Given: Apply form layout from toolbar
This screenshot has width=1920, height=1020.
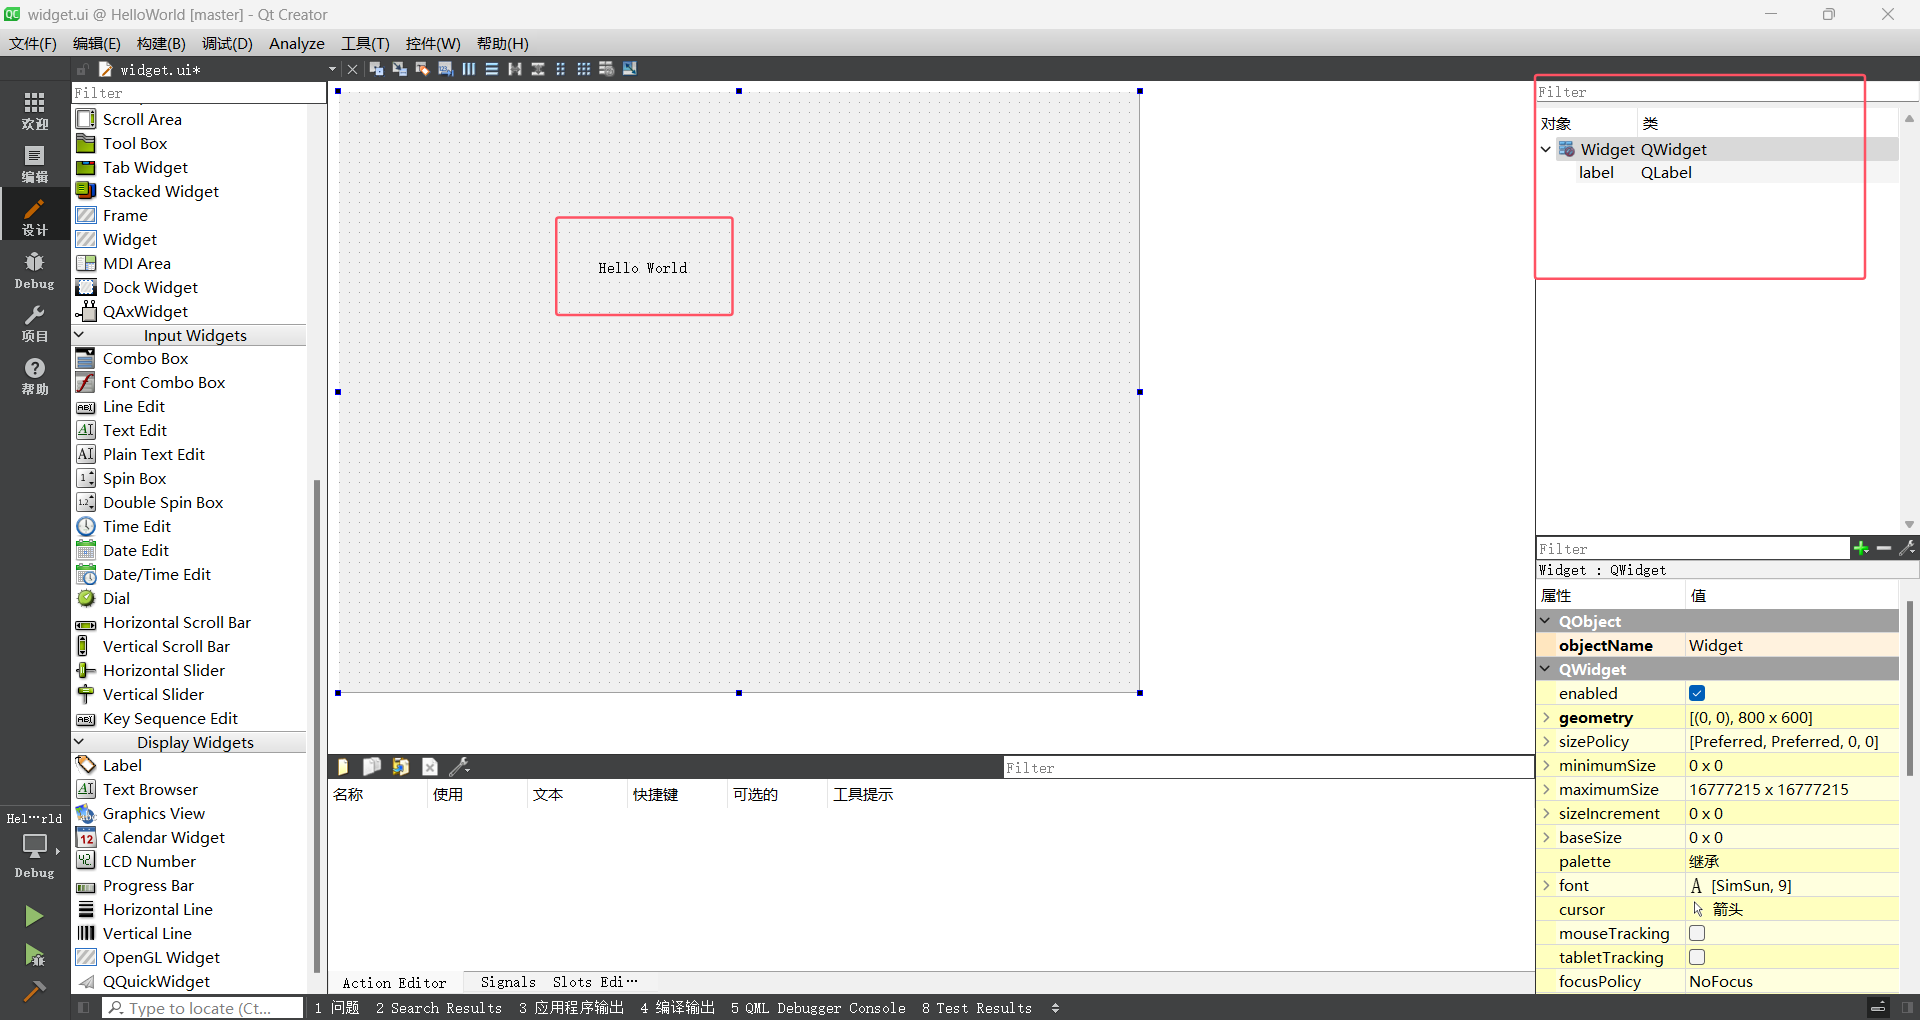Looking at the screenshot, I should [x=560, y=69].
